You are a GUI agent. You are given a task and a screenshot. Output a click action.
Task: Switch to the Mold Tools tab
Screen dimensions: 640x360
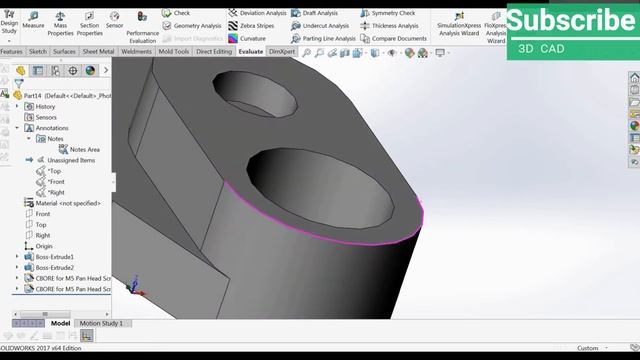(x=173, y=51)
